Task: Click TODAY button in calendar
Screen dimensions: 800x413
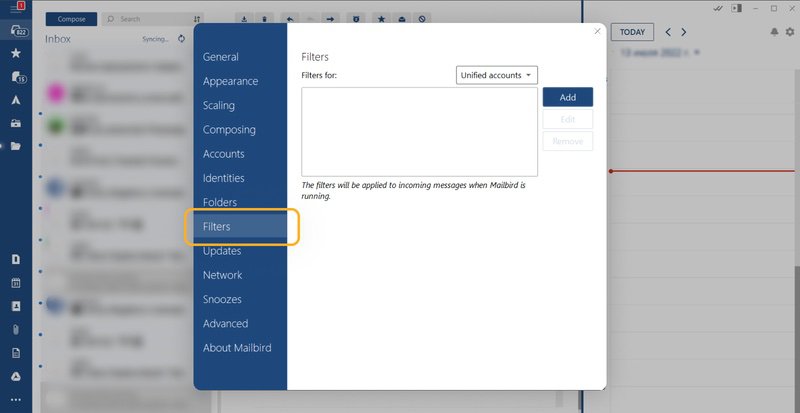Action: (632, 32)
